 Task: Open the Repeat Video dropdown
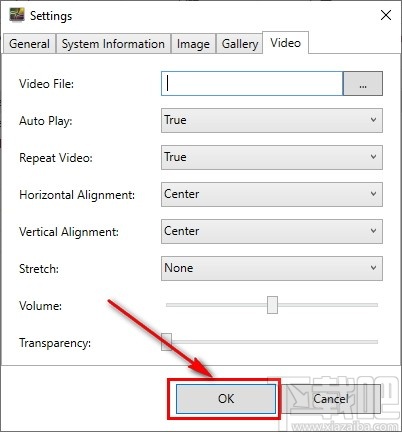pos(272,157)
